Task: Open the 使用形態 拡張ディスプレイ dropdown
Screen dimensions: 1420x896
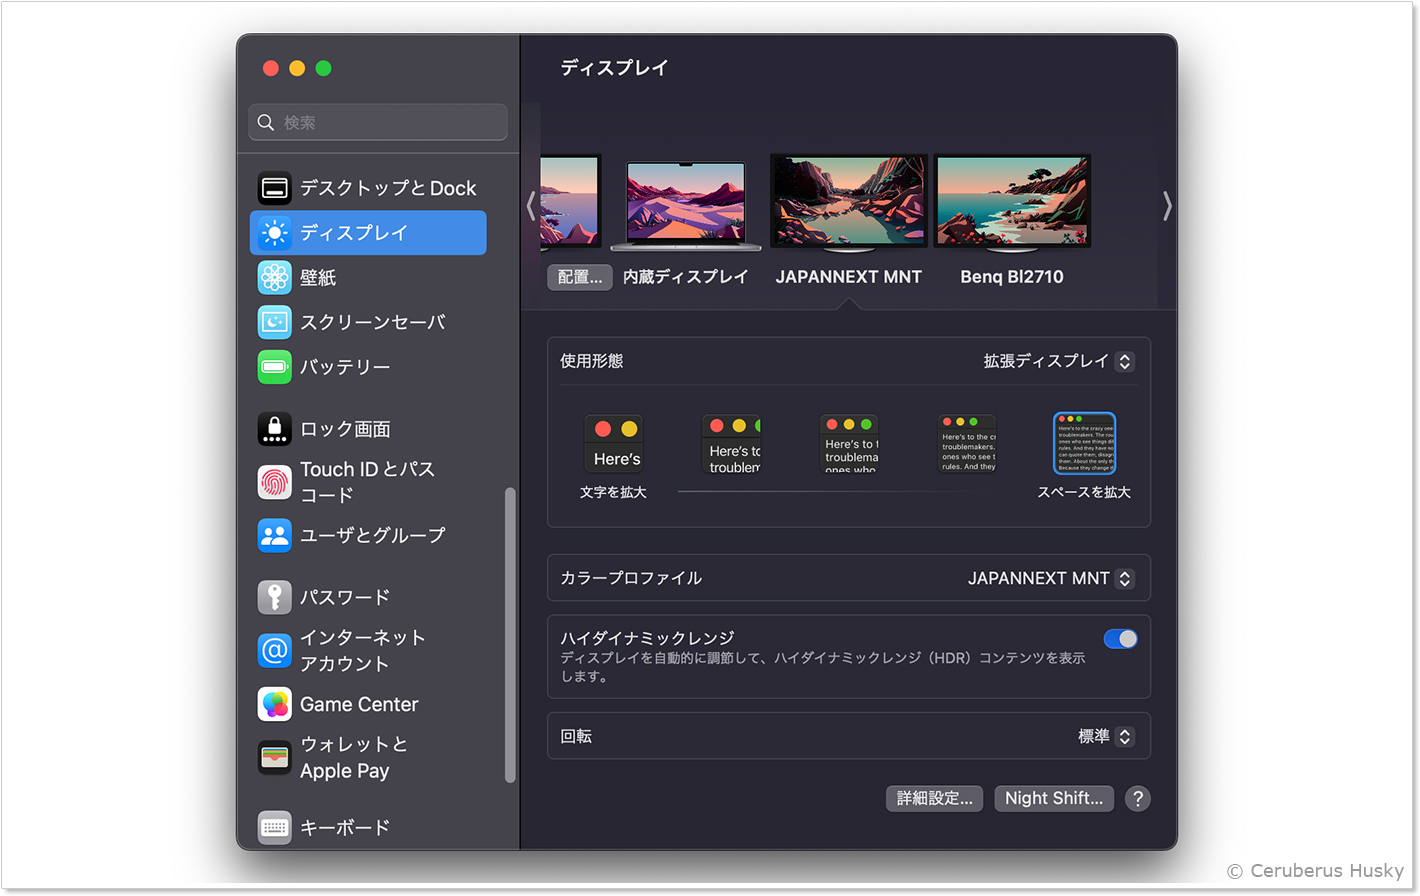Action: pyautogui.click(x=1058, y=361)
